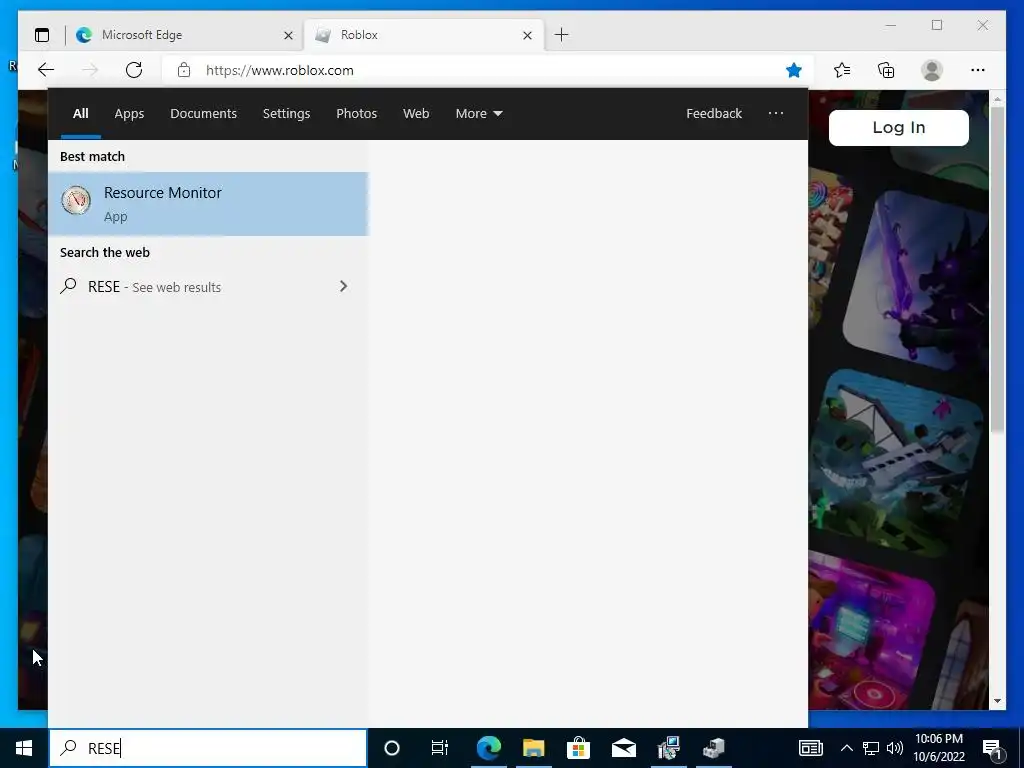Open the Feedback link in search panel
Screen dimensions: 1024x768
[x=714, y=114]
